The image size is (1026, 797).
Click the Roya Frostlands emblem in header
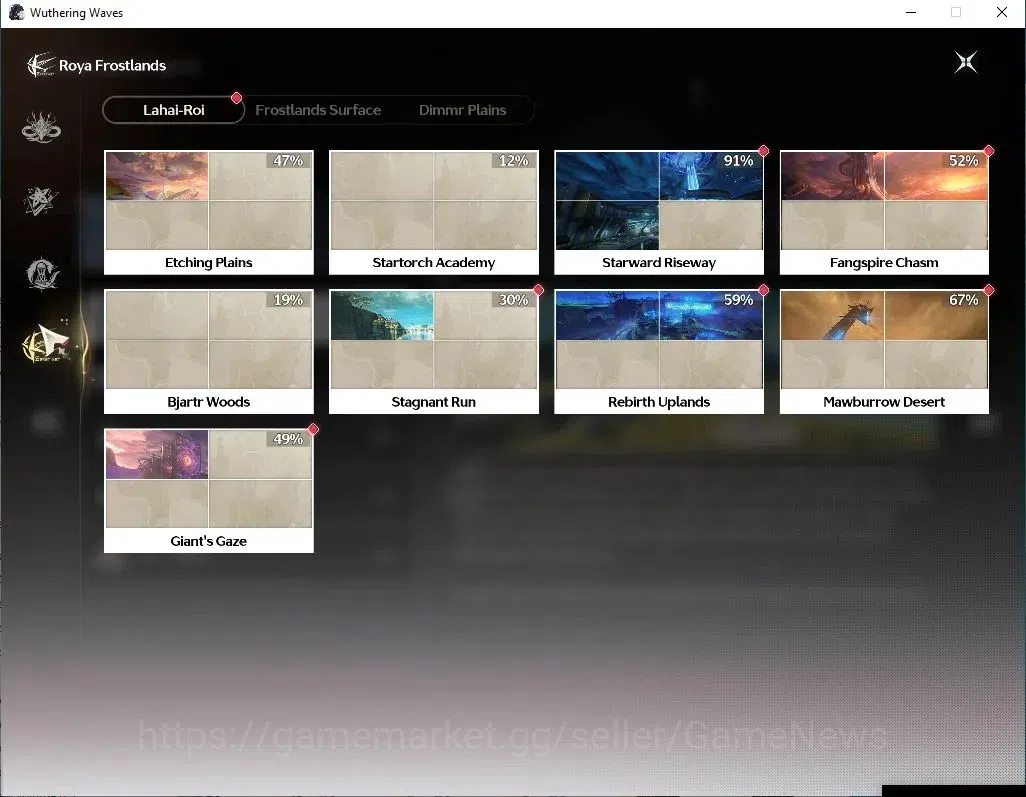click(41, 65)
